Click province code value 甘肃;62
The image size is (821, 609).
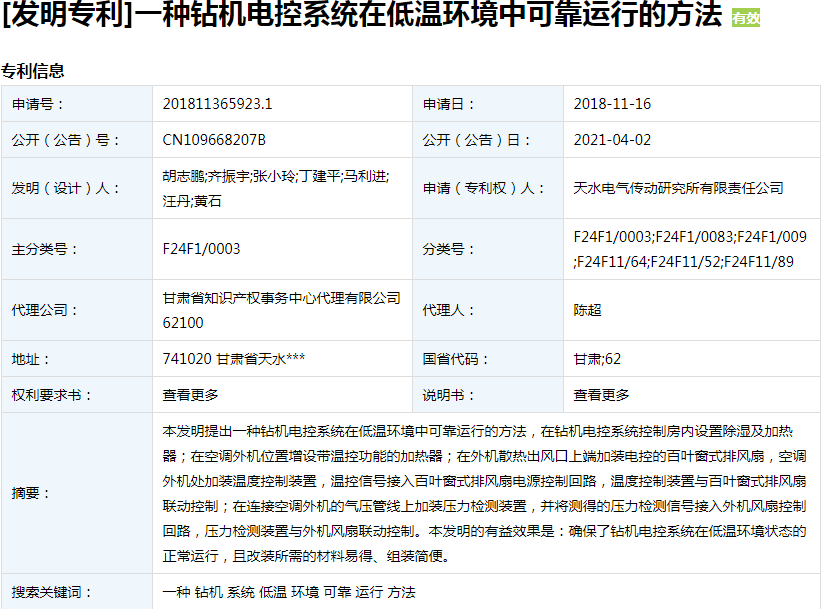(x=597, y=359)
